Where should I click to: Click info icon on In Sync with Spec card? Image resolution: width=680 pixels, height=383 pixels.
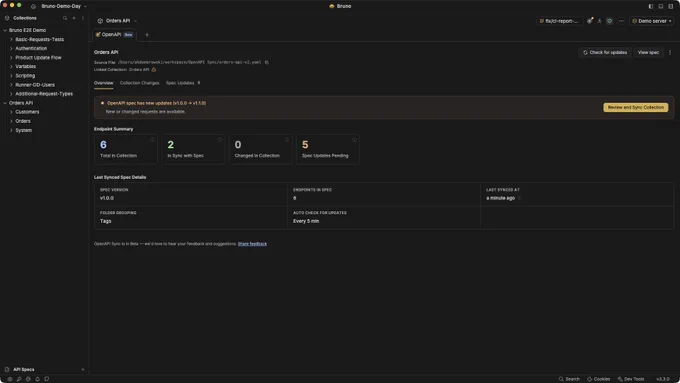click(x=219, y=140)
